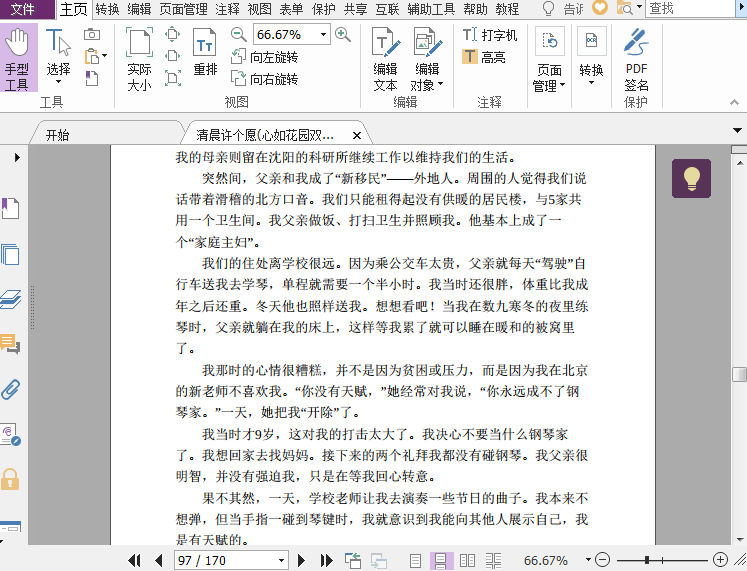The height and width of the screenshot is (571, 747).
Task: Open the Security lock panel in sidebar
Action: [x=10, y=479]
